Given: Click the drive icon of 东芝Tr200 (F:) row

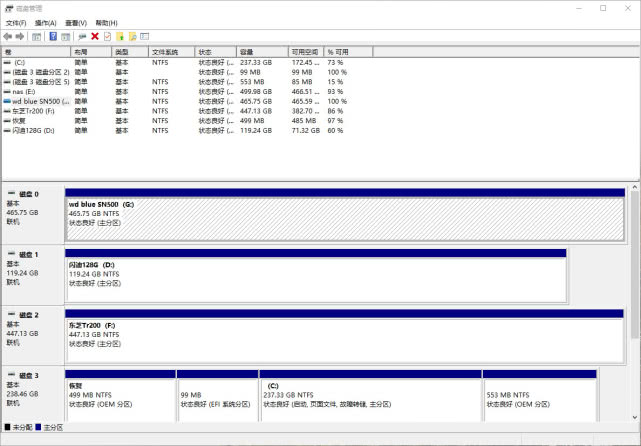Looking at the screenshot, I should click(7, 111).
